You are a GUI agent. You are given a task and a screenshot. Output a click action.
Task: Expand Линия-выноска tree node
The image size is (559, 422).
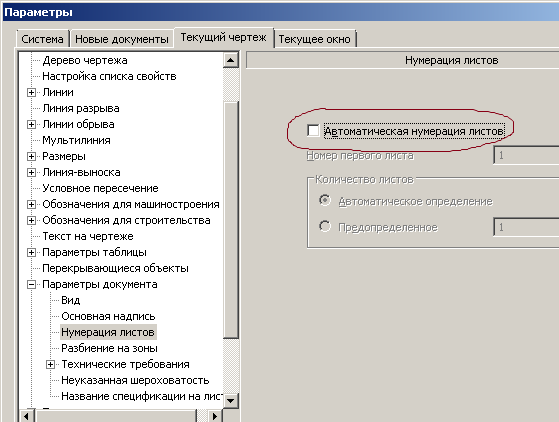click(x=31, y=173)
